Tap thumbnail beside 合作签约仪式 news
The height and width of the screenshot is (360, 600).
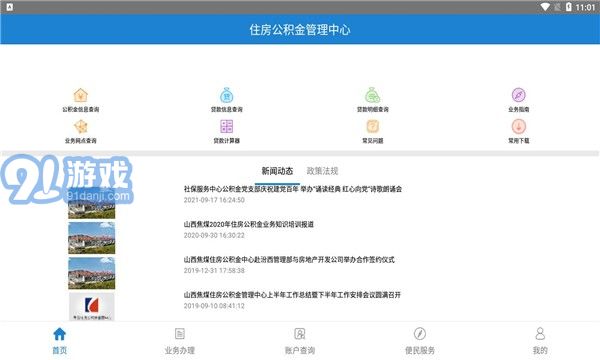[91, 273]
